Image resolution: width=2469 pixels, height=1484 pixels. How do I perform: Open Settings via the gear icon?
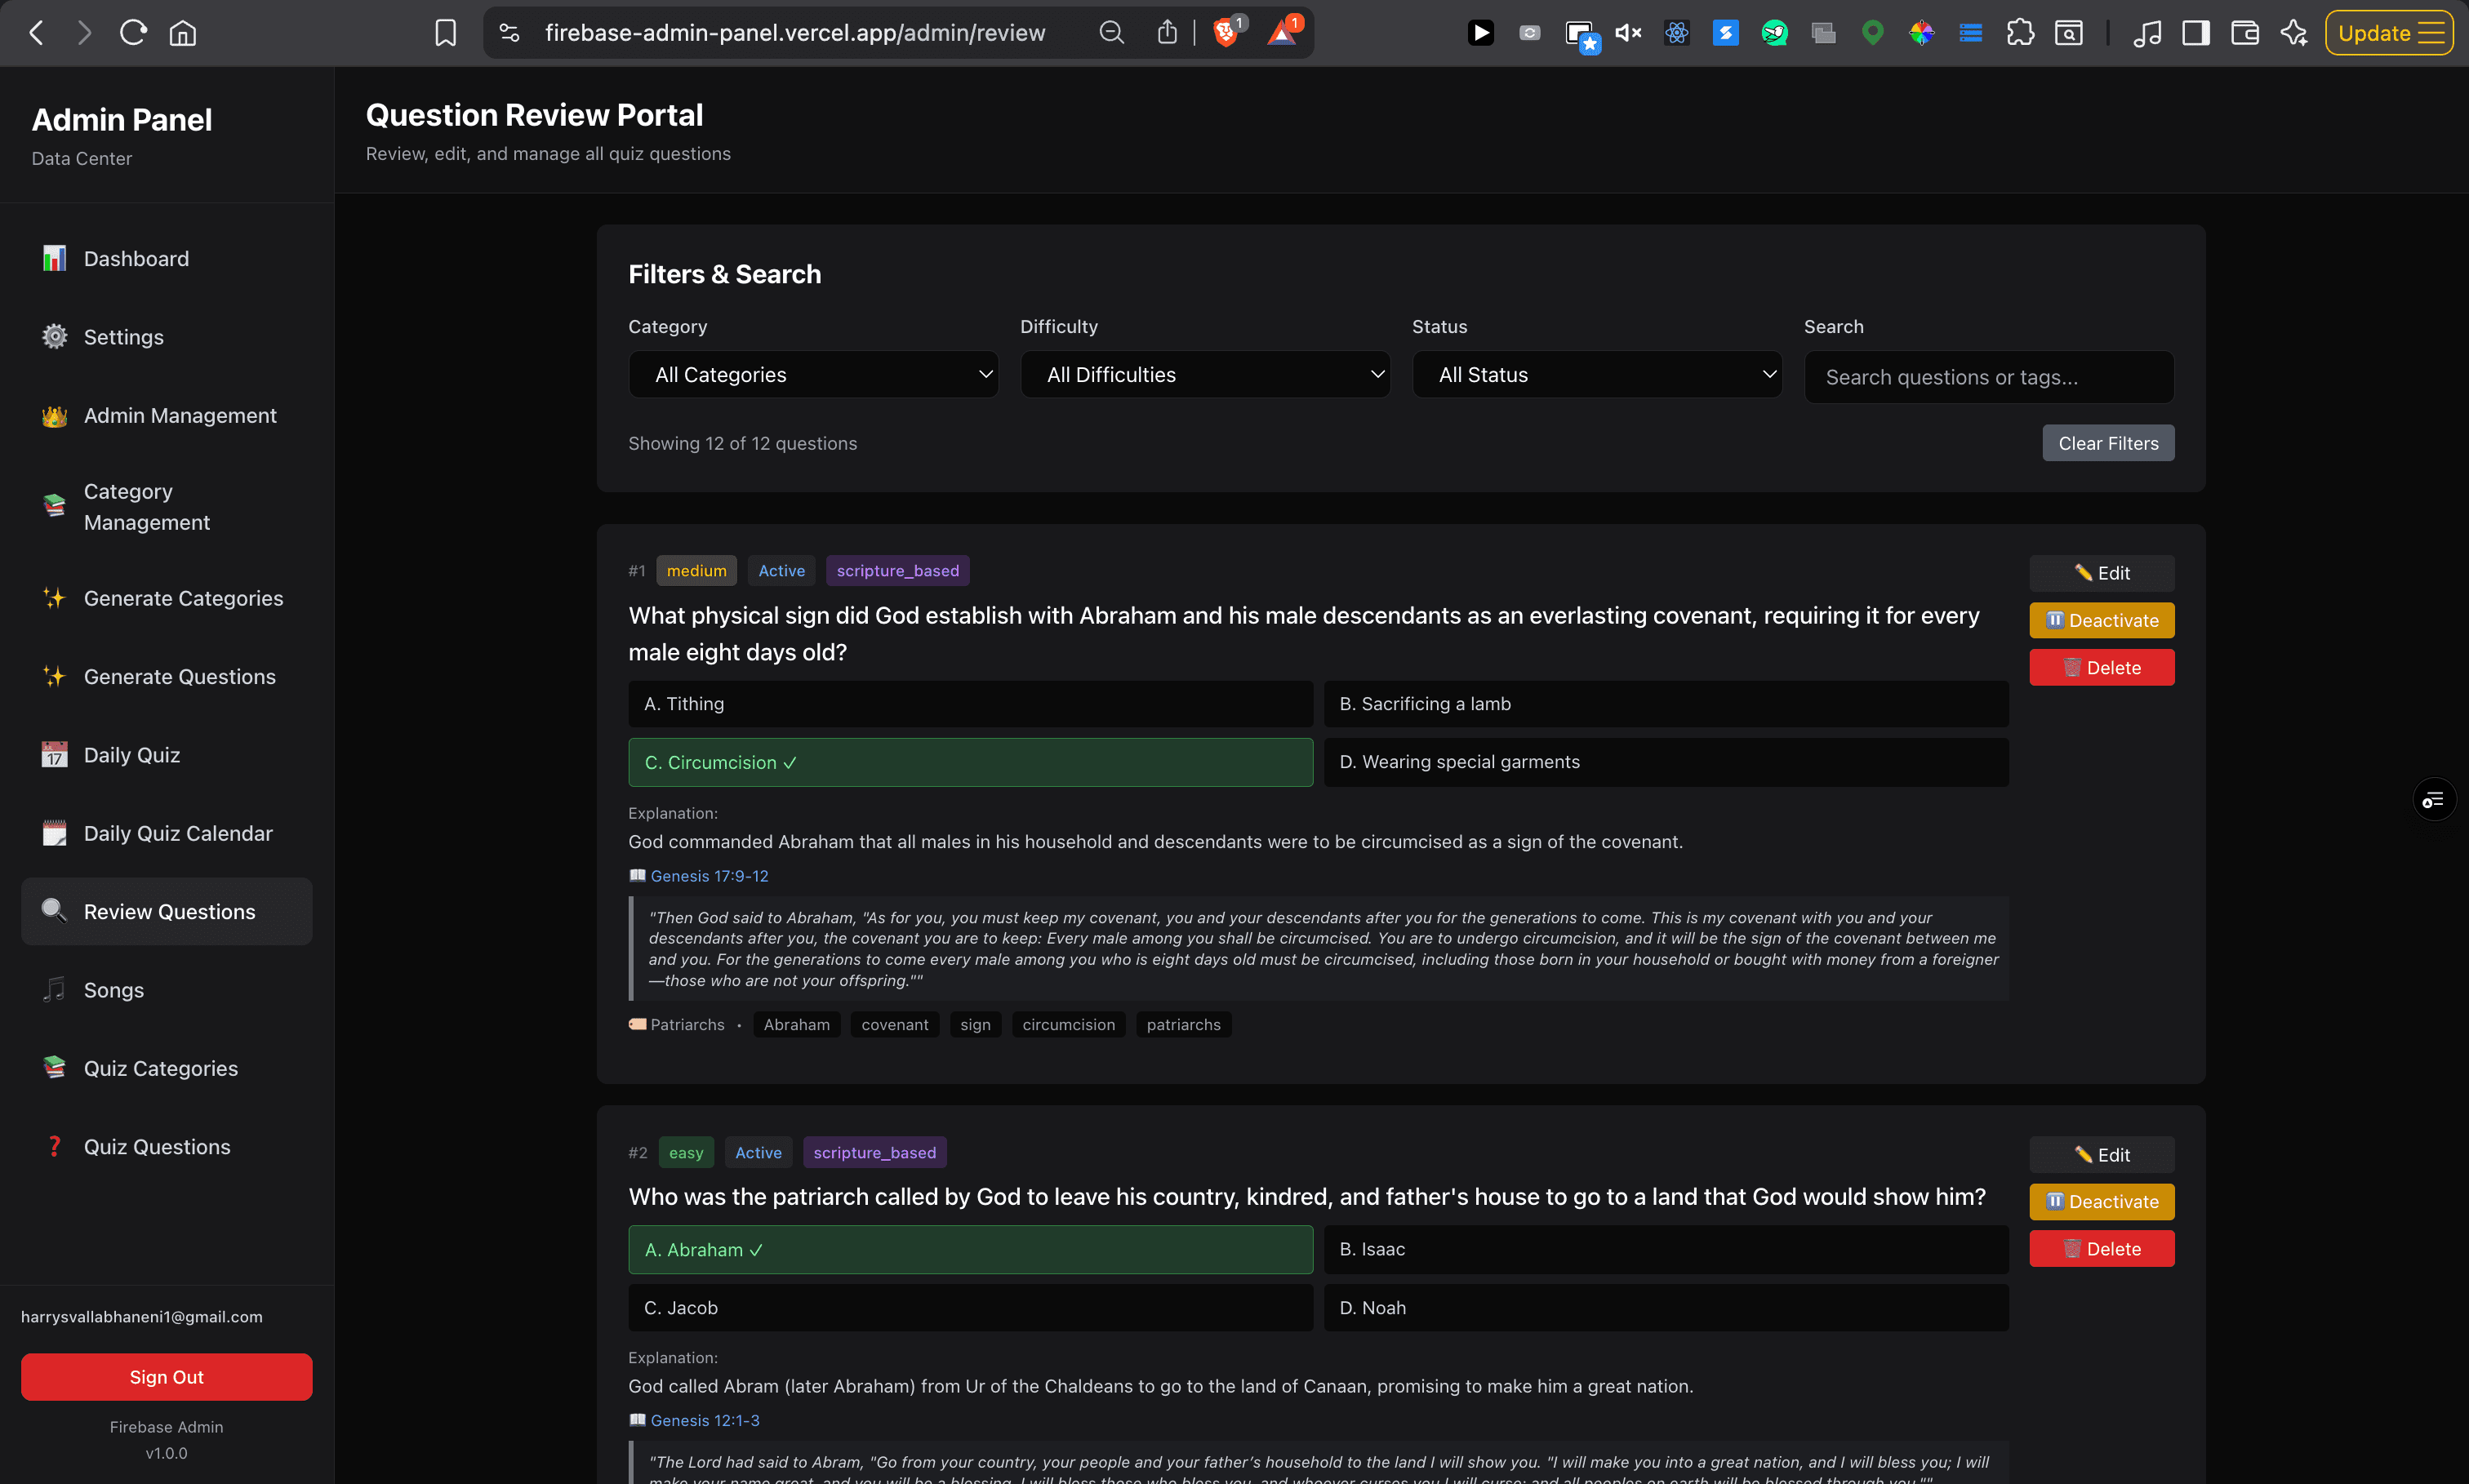pyautogui.click(x=53, y=337)
